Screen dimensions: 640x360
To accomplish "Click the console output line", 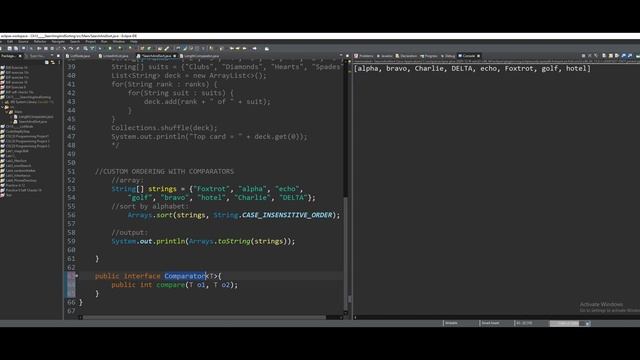I will (472, 69).
